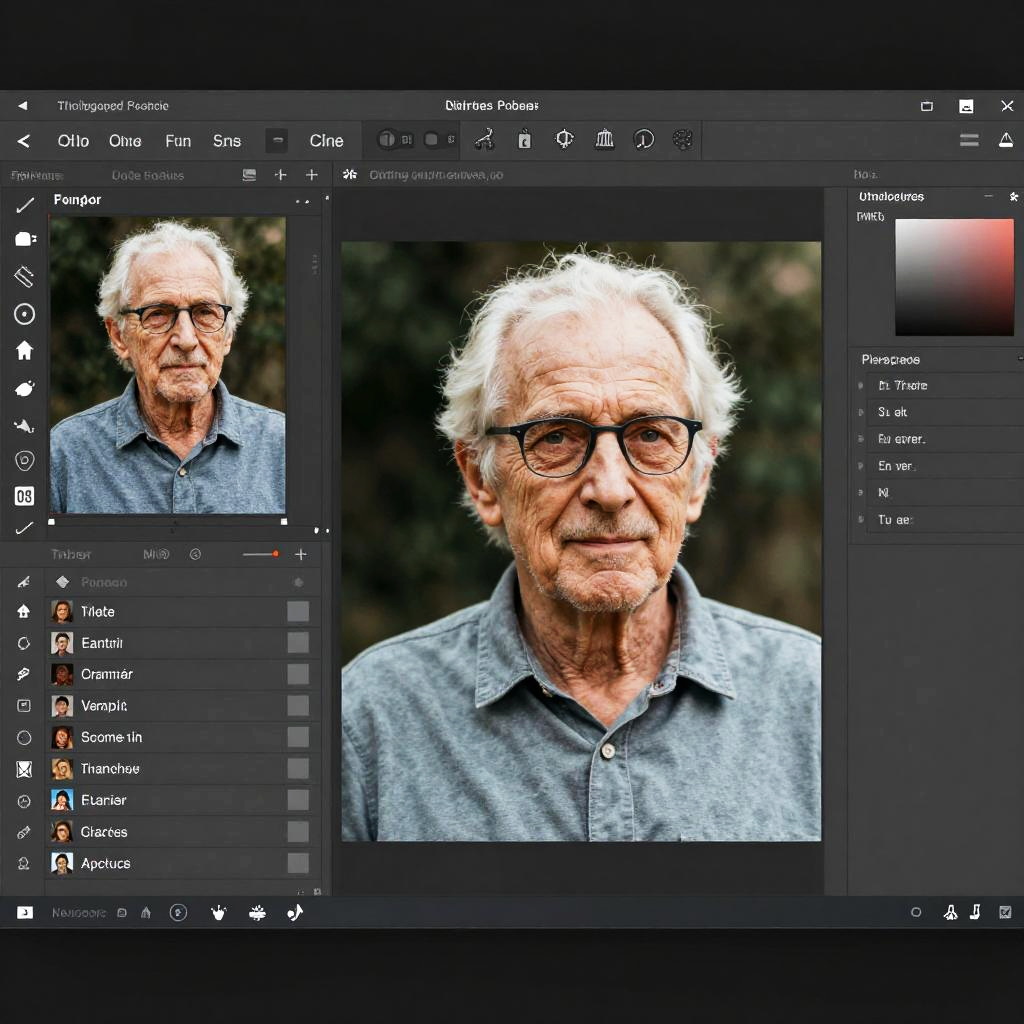
Task: Pick a color in the red gradient picker
Action: [954, 277]
